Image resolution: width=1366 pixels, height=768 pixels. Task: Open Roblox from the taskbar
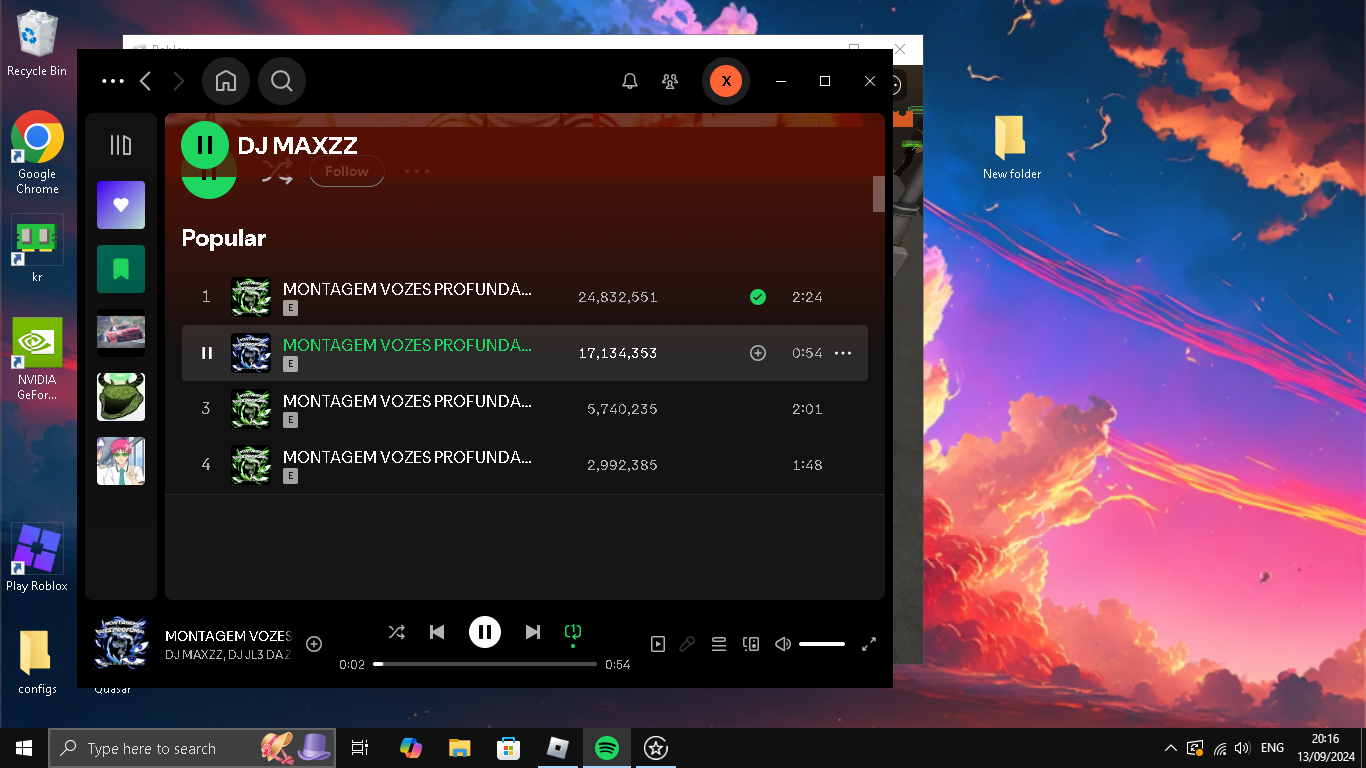(x=558, y=748)
